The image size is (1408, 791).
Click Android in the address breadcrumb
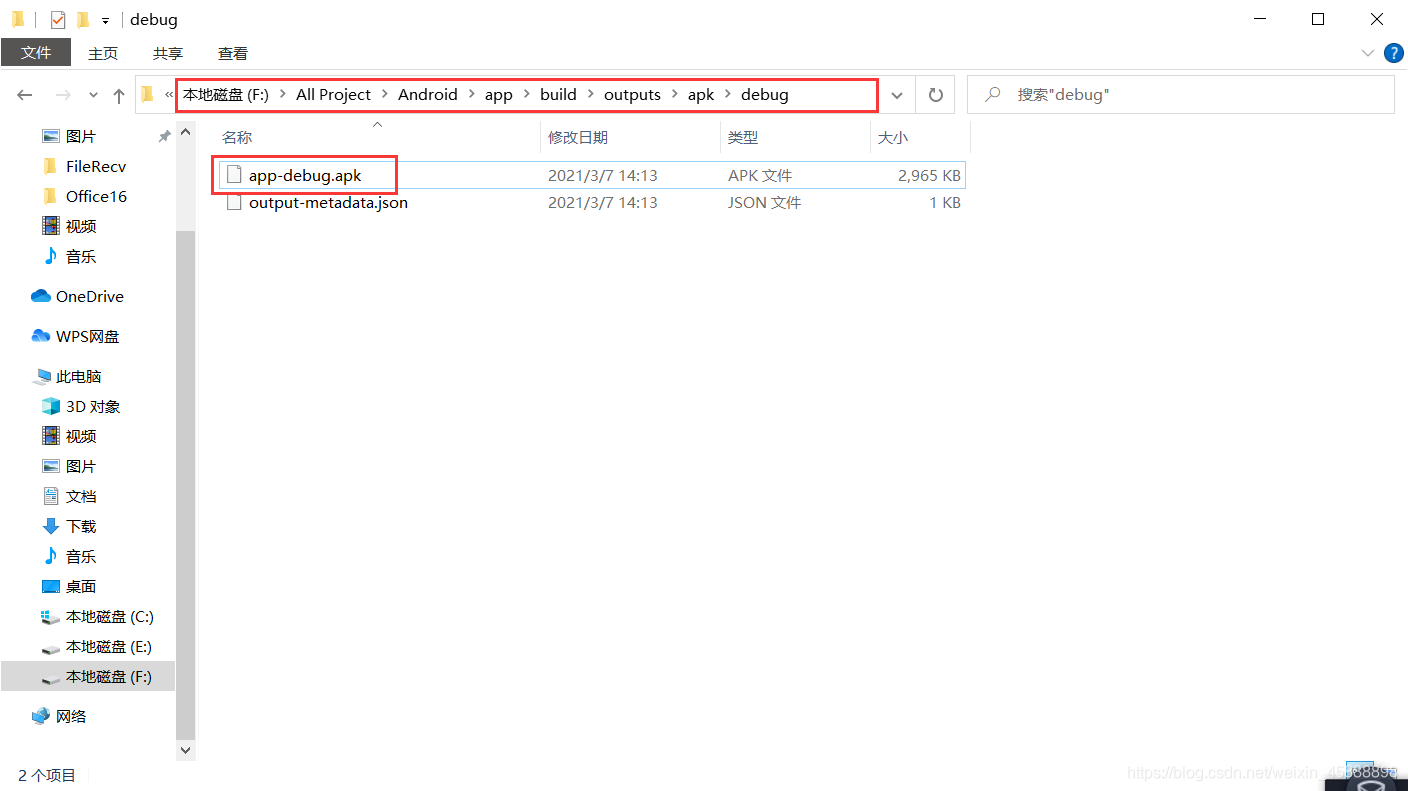[427, 94]
